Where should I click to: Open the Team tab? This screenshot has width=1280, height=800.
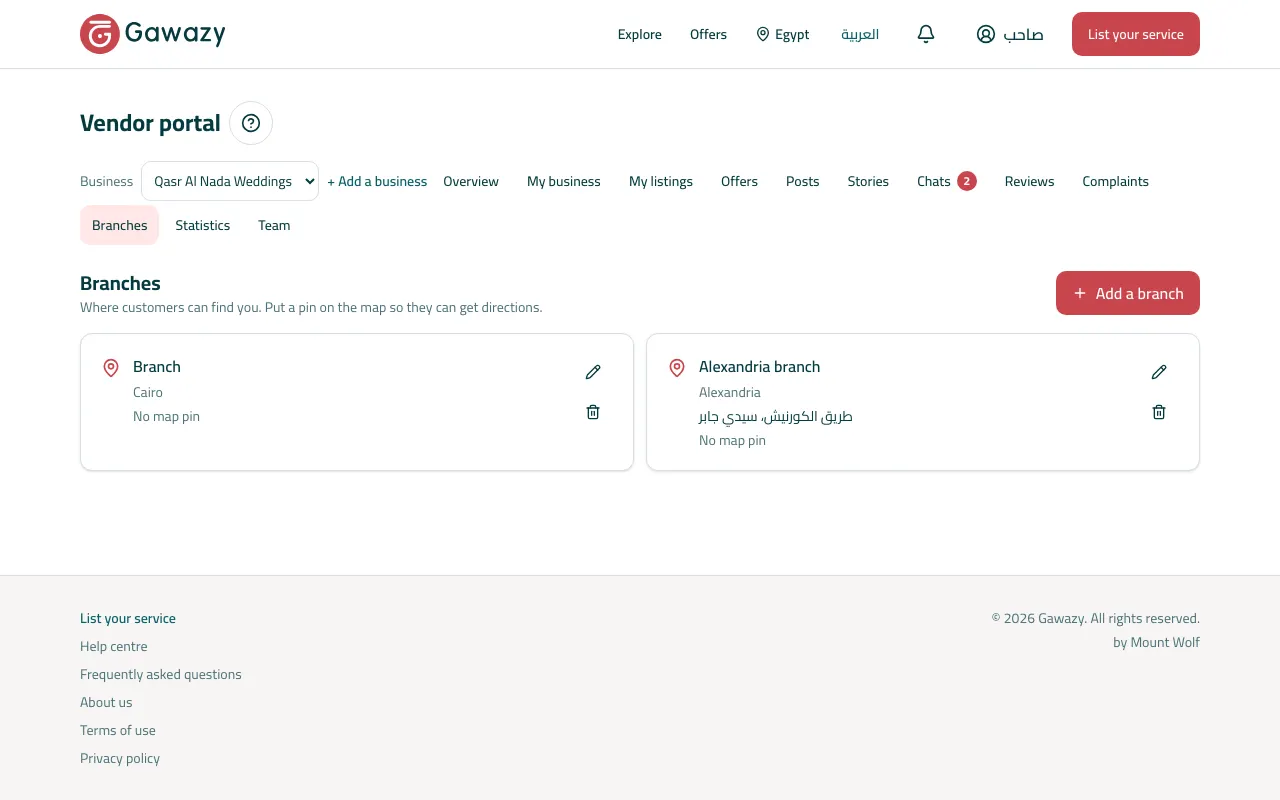pos(274,225)
